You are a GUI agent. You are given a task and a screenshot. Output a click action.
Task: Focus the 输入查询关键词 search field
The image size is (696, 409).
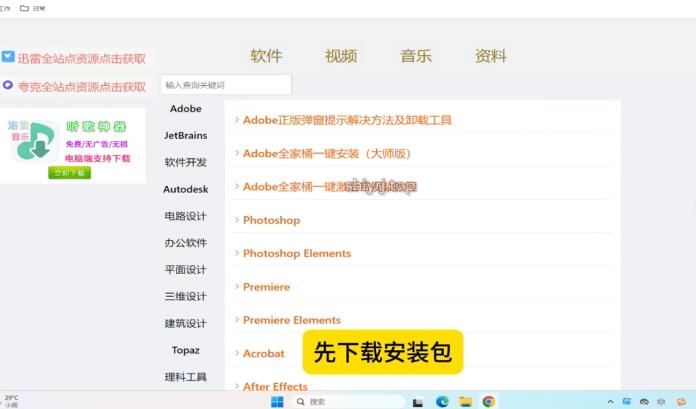pyautogui.click(x=226, y=85)
